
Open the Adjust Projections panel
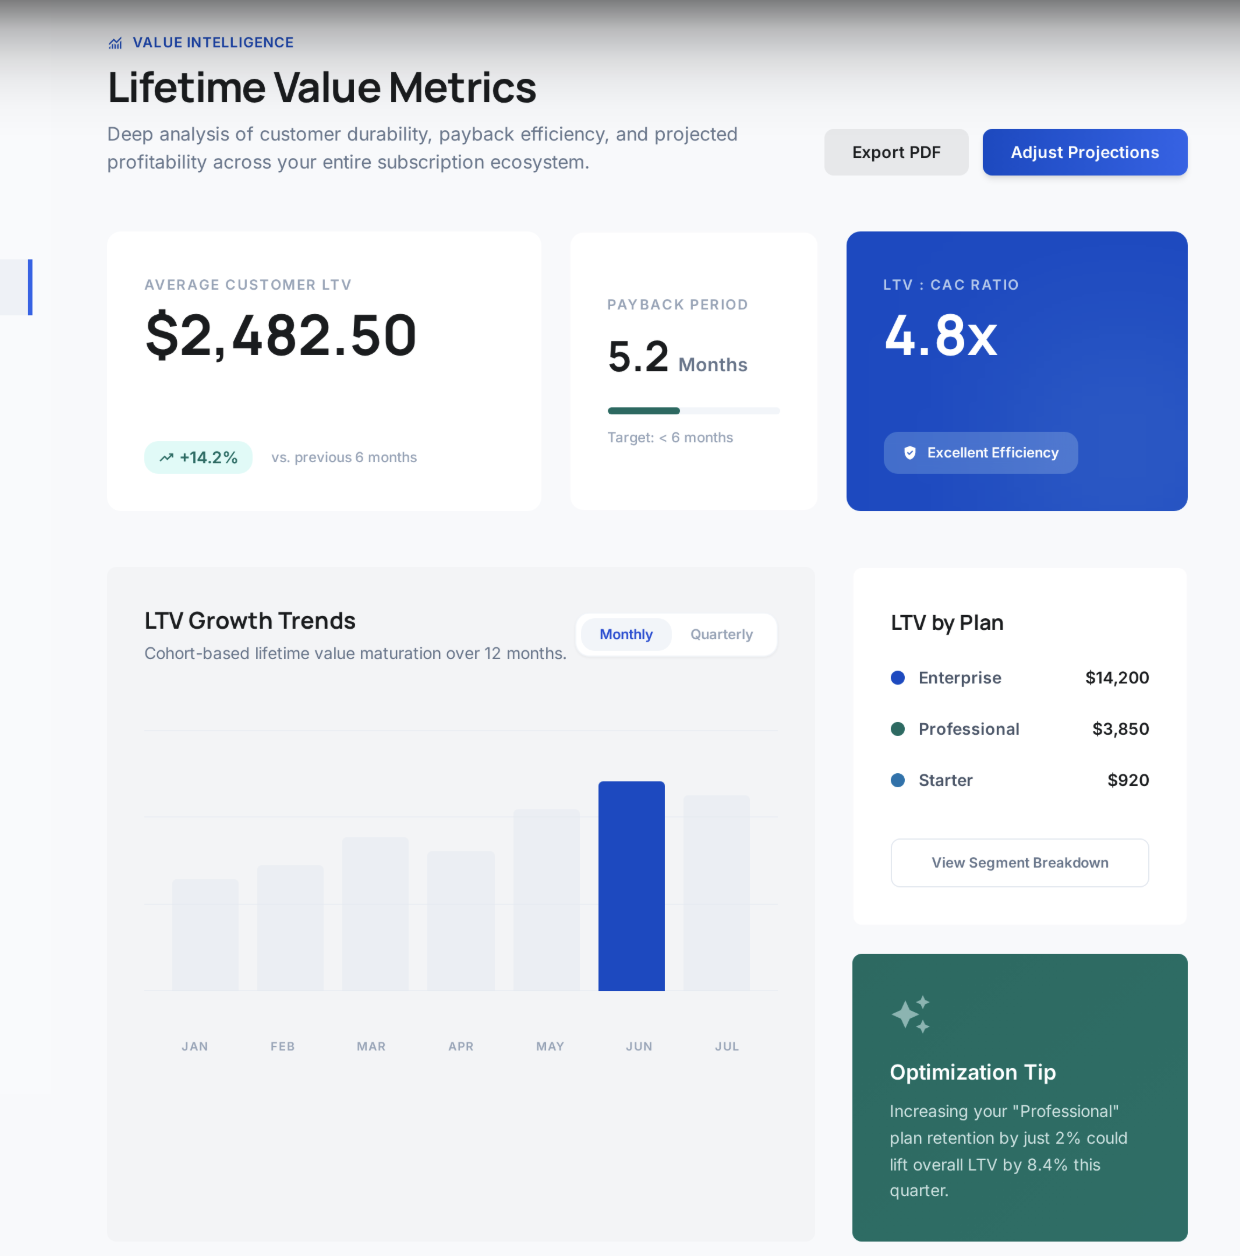1084,152
